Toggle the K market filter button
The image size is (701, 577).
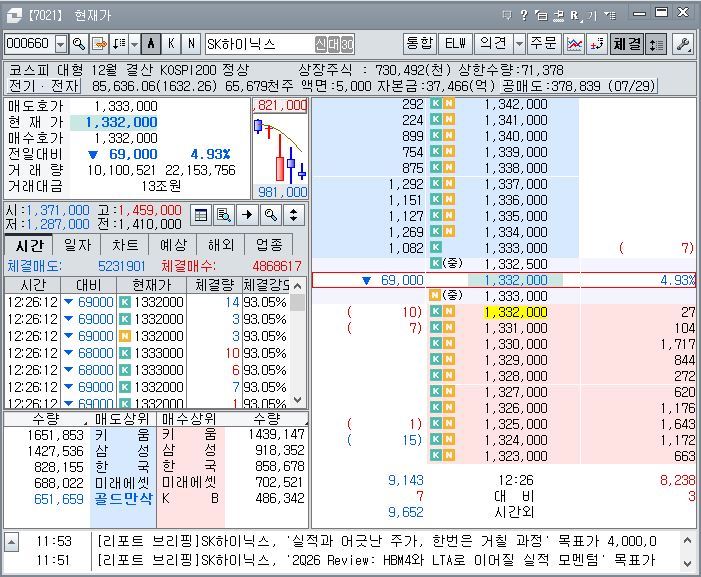[x=171, y=44]
